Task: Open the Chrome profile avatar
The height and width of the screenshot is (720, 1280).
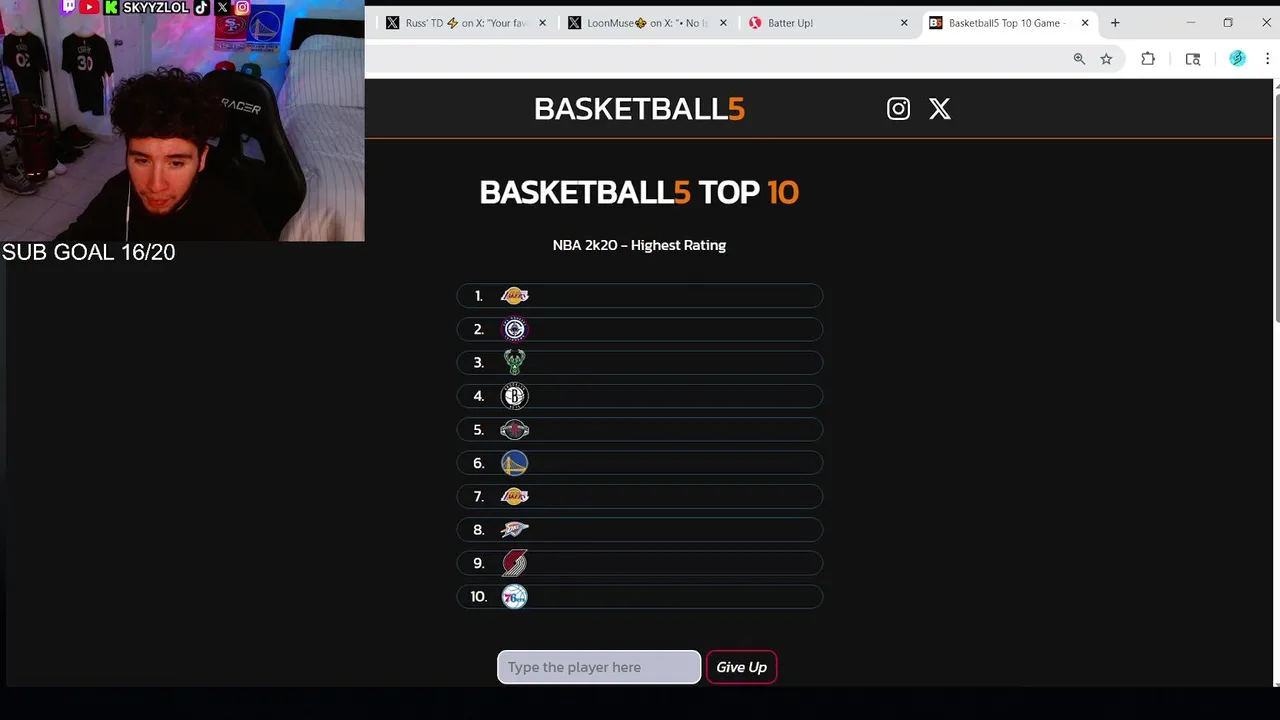Action: (1238, 59)
